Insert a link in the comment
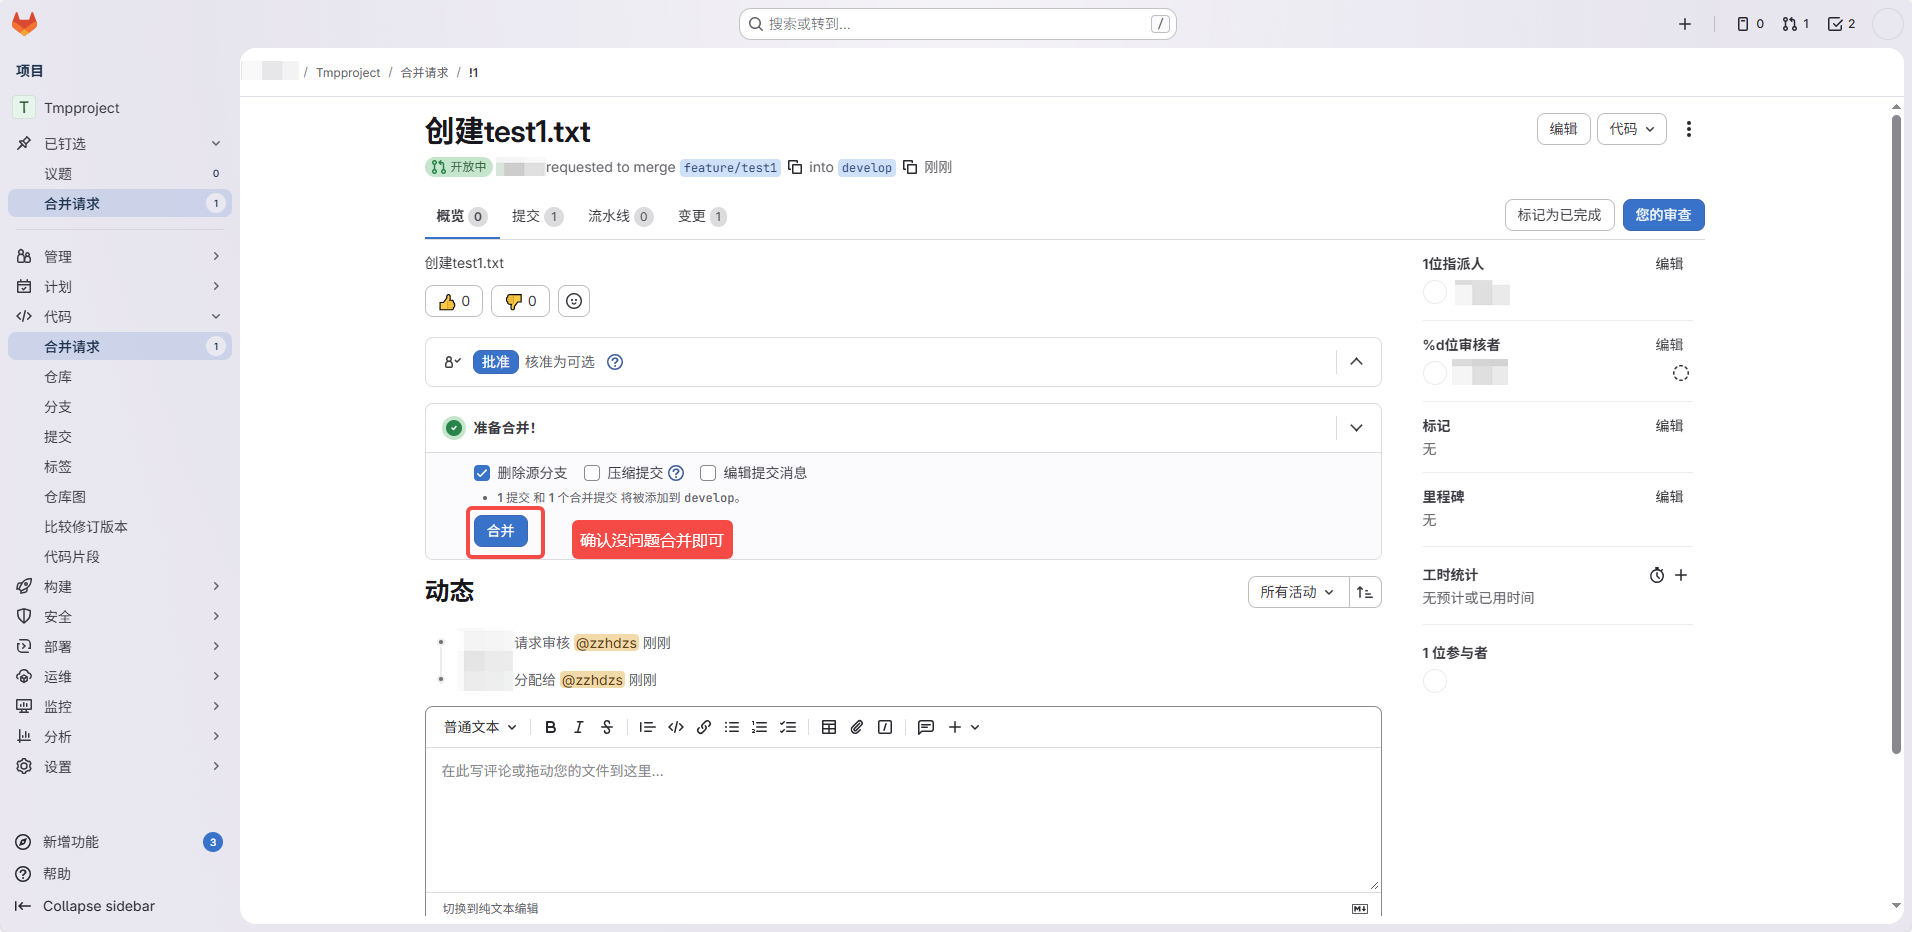 (x=704, y=727)
